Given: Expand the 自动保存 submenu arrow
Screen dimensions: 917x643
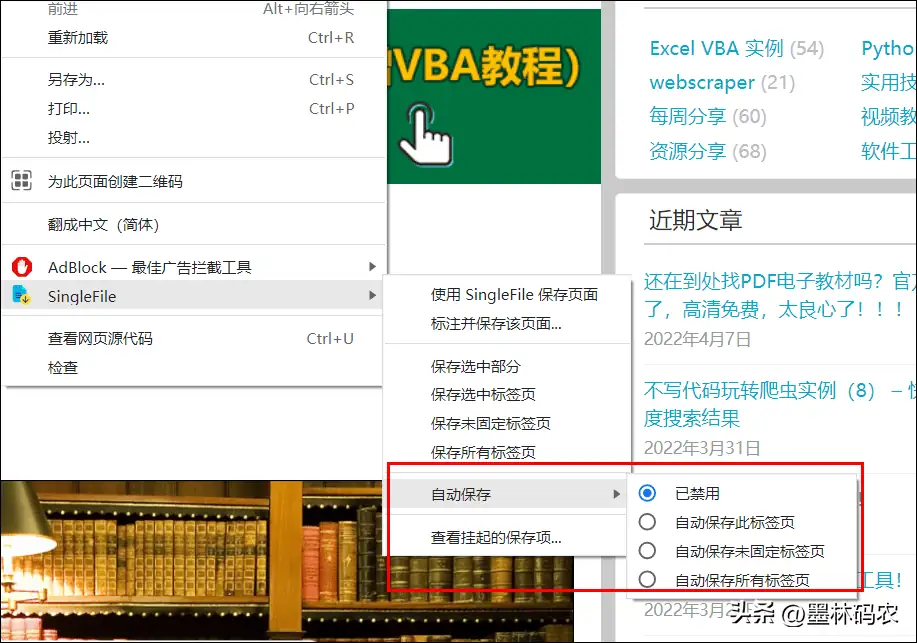Looking at the screenshot, I should [615, 493].
